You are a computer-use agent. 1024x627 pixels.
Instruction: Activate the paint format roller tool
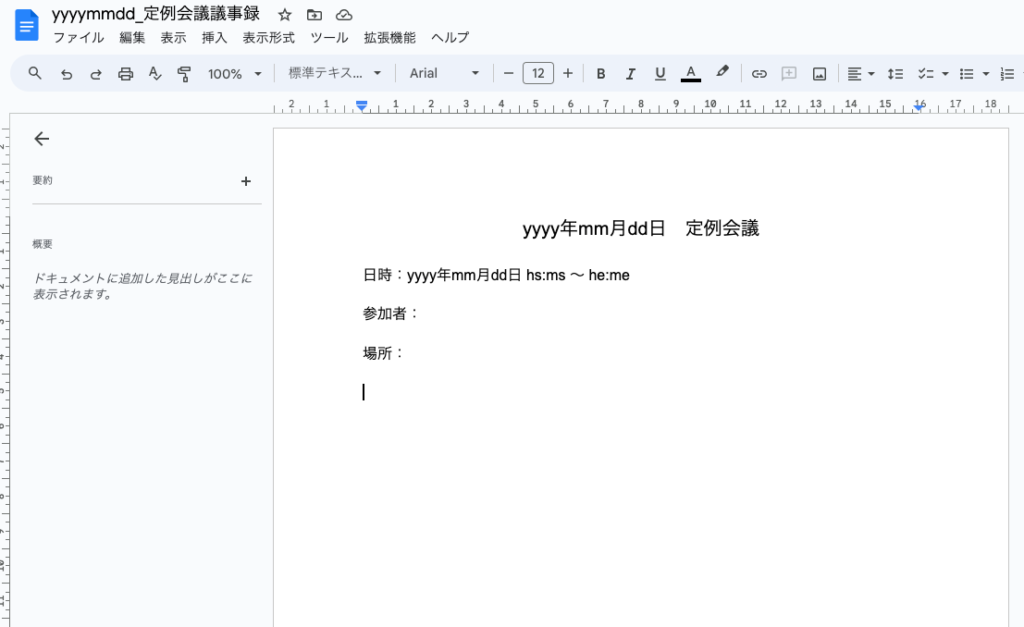tap(184, 74)
